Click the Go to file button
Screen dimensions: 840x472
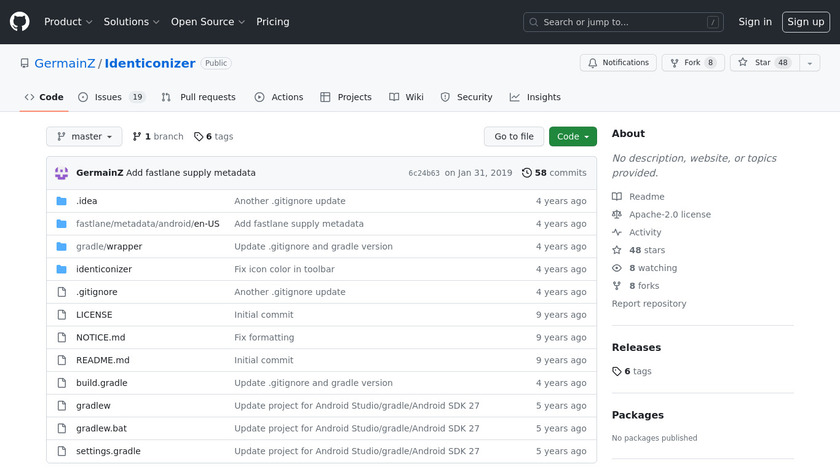(x=514, y=137)
